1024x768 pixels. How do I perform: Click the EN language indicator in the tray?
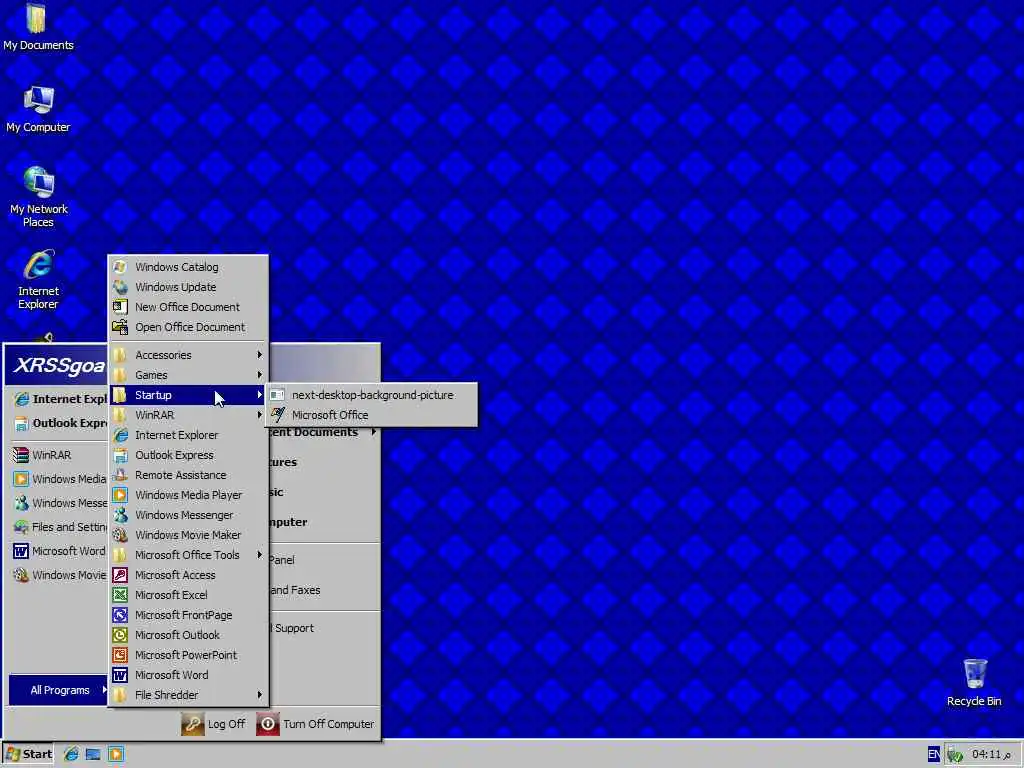[x=934, y=754]
